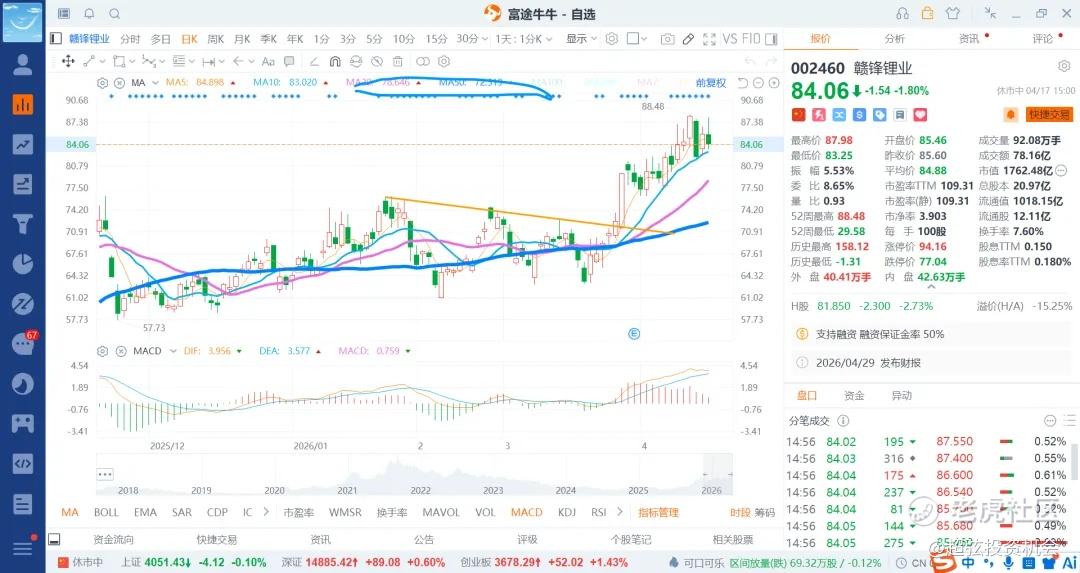
Task: Open the headset customer service icon
Action: [x=903, y=13]
